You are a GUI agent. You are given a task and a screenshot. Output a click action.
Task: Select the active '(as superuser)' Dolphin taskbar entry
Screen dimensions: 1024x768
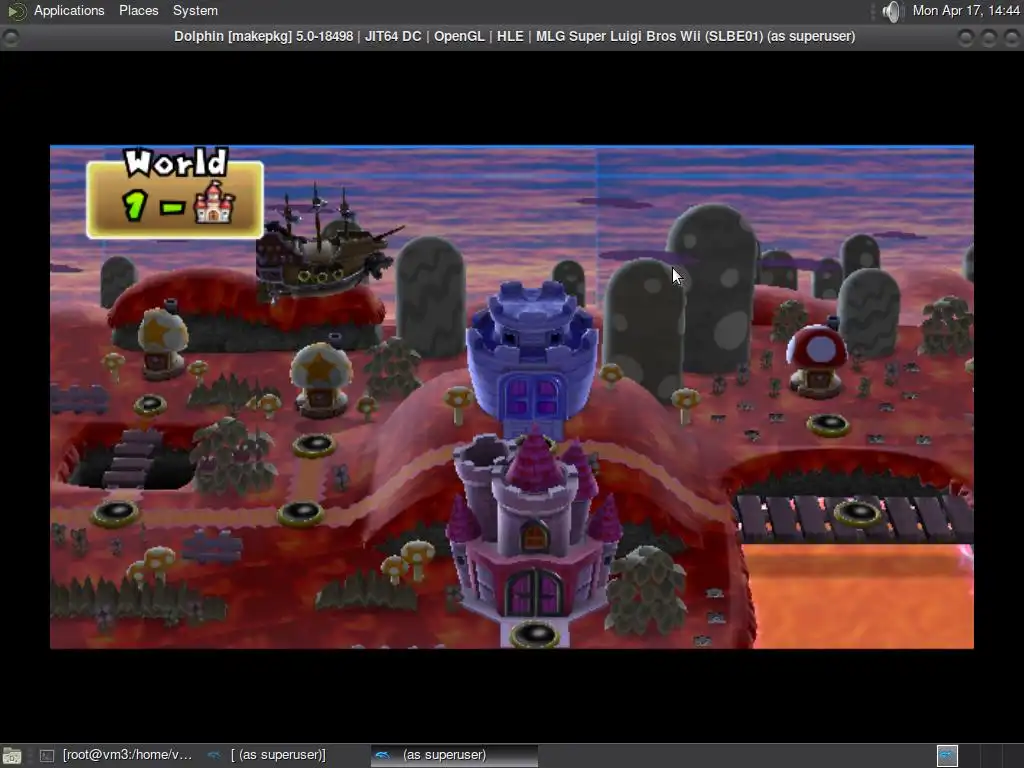455,755
